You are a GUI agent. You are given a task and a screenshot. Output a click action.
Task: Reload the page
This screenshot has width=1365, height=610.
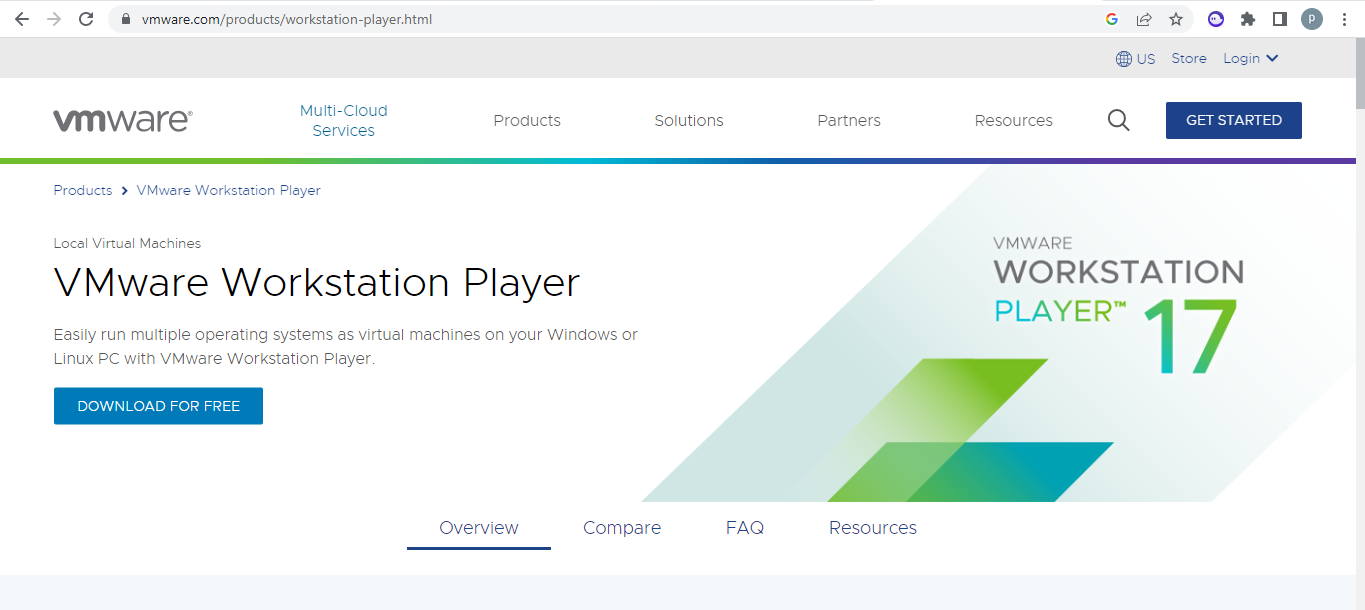pyautogui.click(x=86, y=18)
